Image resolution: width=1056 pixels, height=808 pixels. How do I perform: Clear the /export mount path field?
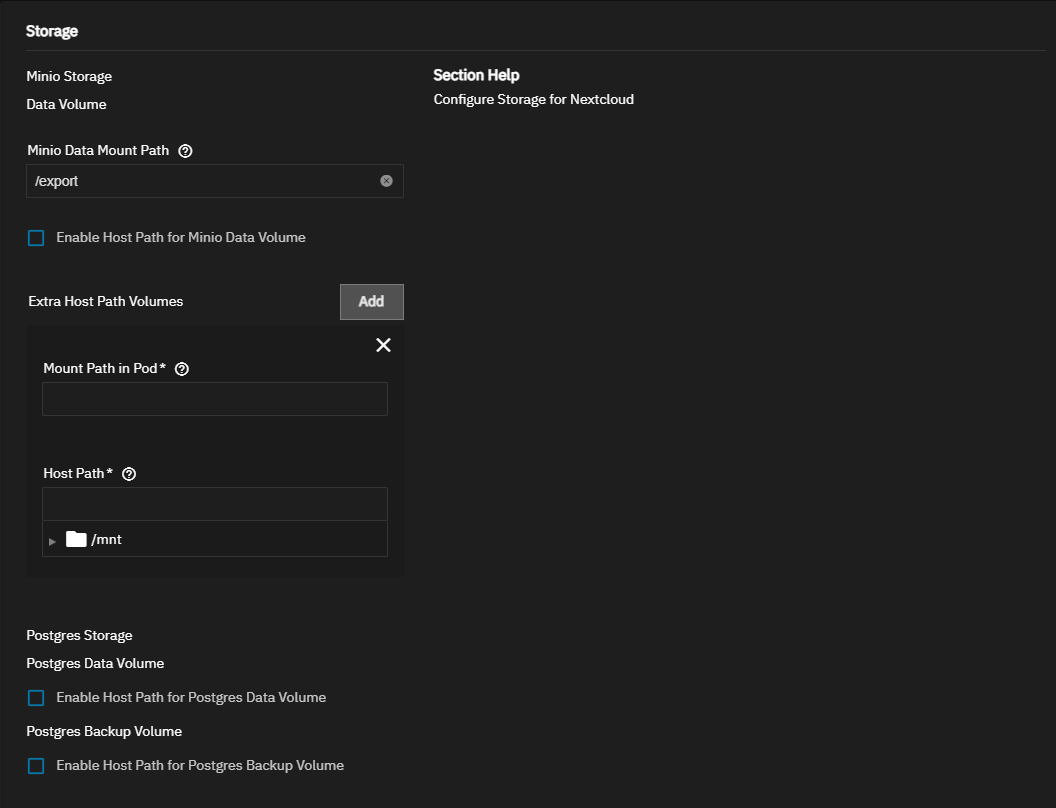pos(386,181)
